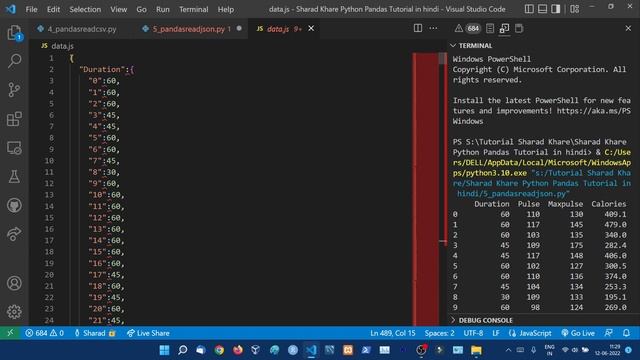Close the data.js tab
The height and width of the screenshot is (360, 640).
311,28
